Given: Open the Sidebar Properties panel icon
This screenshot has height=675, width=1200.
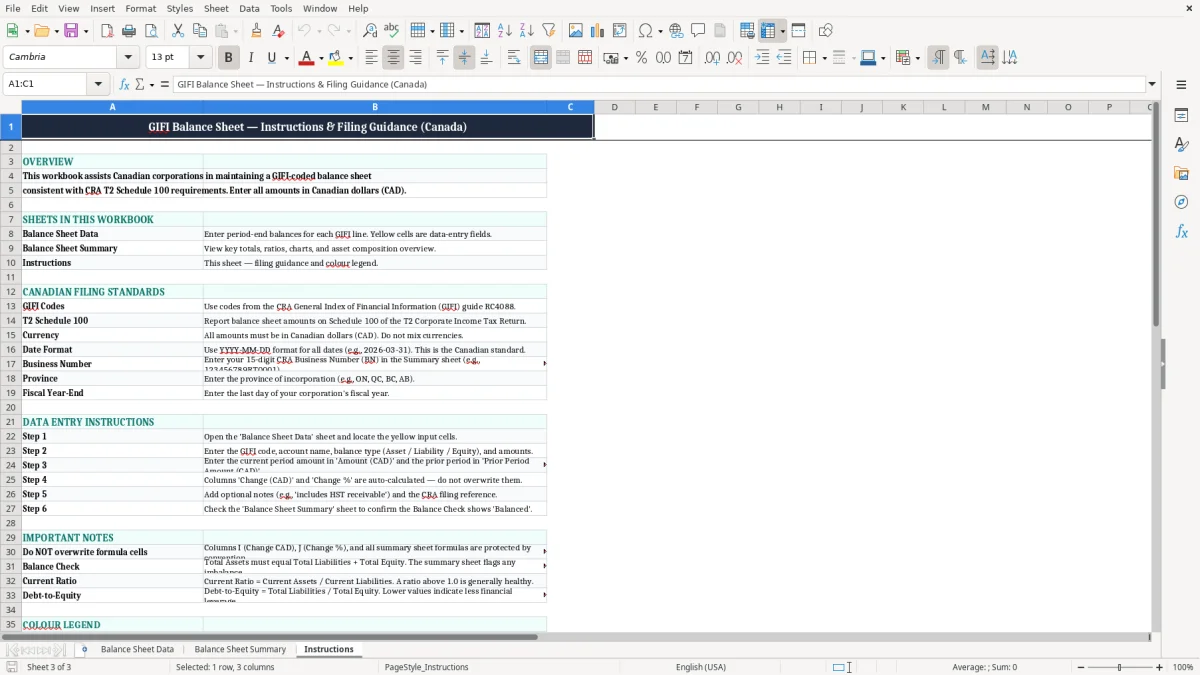Looking at the screenshot, I should [x=1181, y=116].
